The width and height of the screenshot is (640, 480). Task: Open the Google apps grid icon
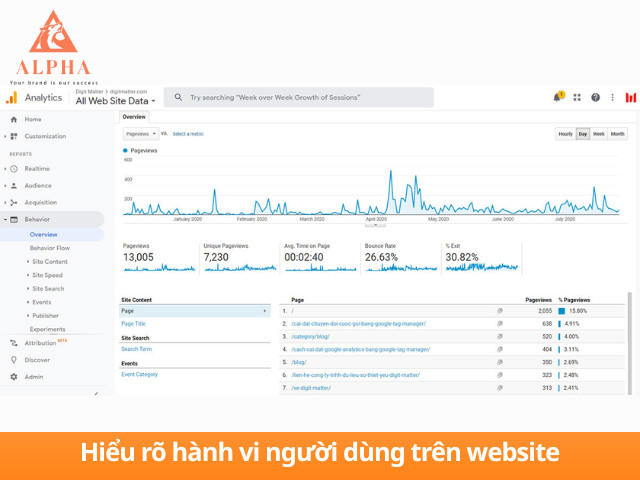577,97
